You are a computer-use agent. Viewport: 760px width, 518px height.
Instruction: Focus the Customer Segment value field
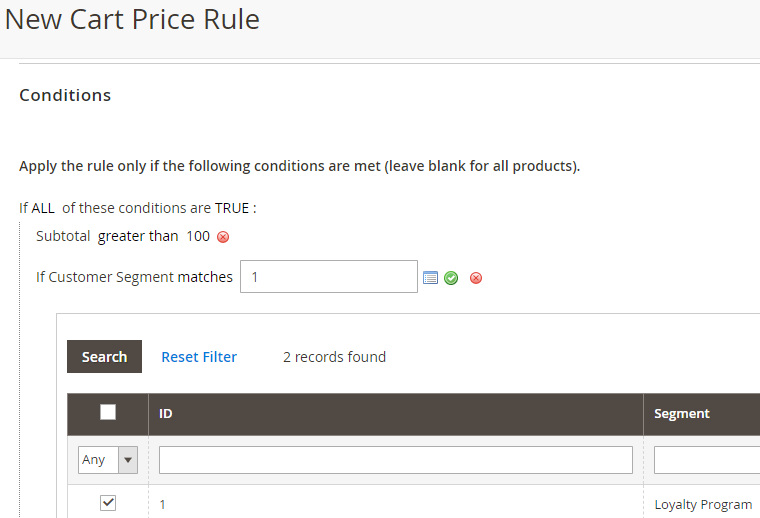[329, 277]
